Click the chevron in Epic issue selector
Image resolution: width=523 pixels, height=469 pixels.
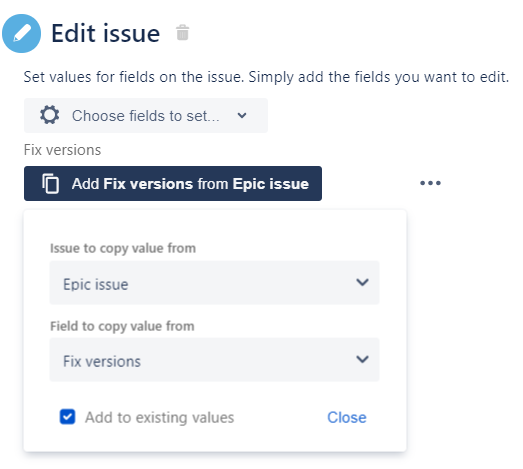pos(362,282)
